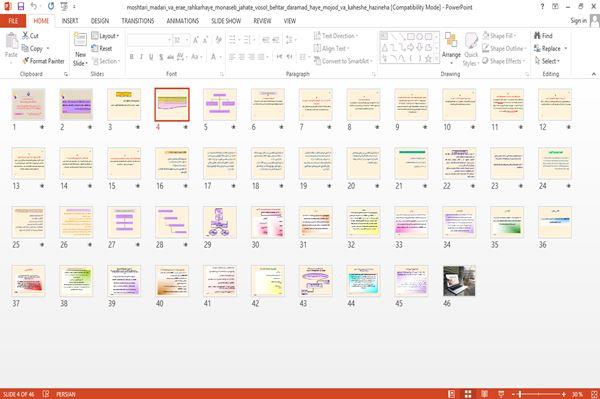Open Align Text dropdown
Screen dimensions: 600x399
point(331,48)
